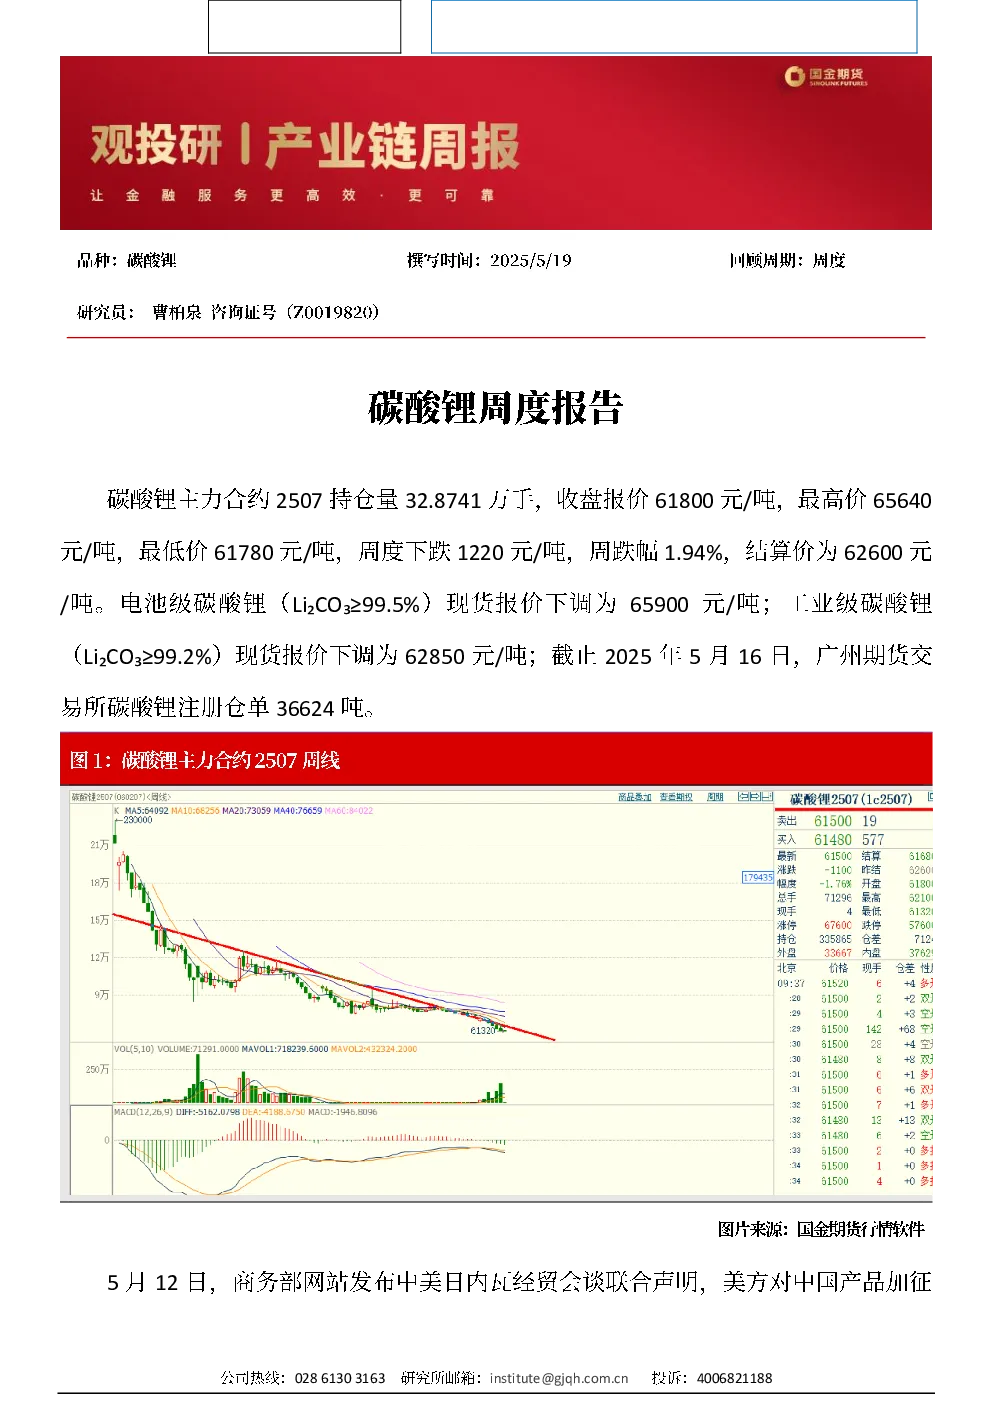Click the 碳酸锂周度报告 report title
The height and width of the screenshot is (1403, 992).
pos(496,408)
